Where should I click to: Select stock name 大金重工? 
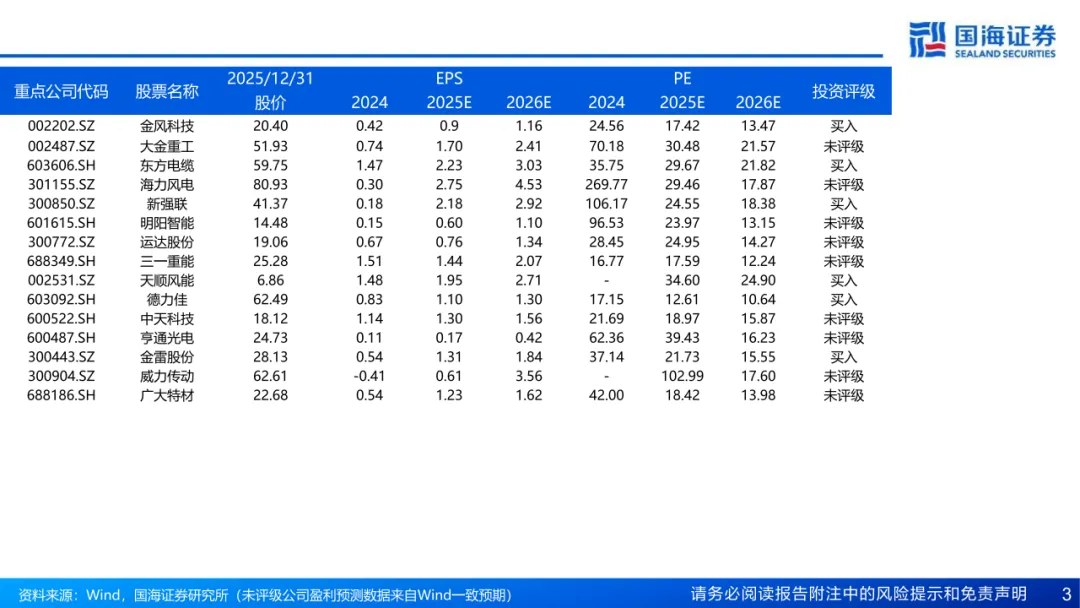coord(167,146)
